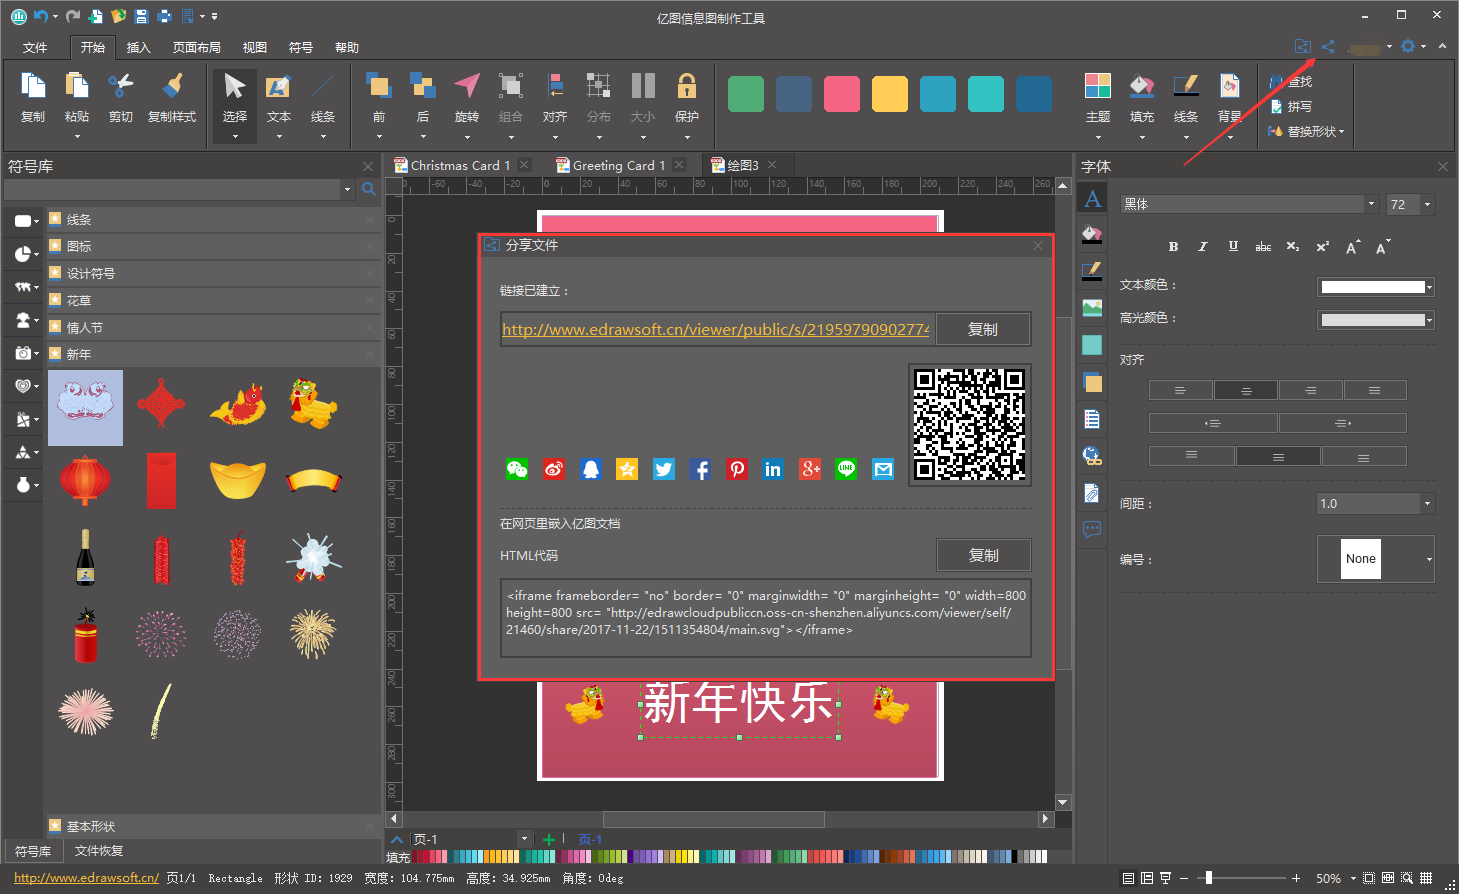Set text alignment to justify

(x=1375, y=390)
